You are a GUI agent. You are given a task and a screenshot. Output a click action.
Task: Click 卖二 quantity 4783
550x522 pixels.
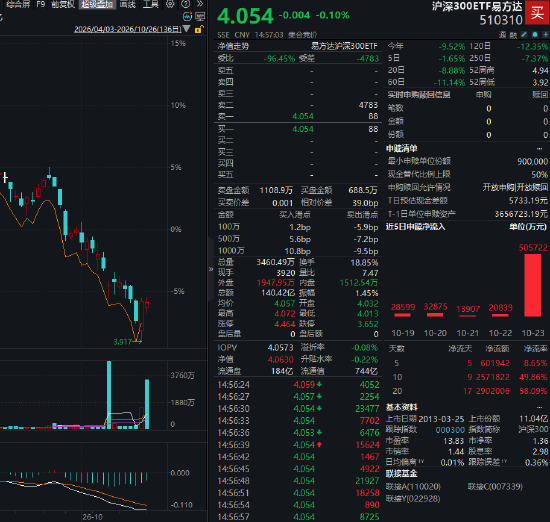(368, 105)
